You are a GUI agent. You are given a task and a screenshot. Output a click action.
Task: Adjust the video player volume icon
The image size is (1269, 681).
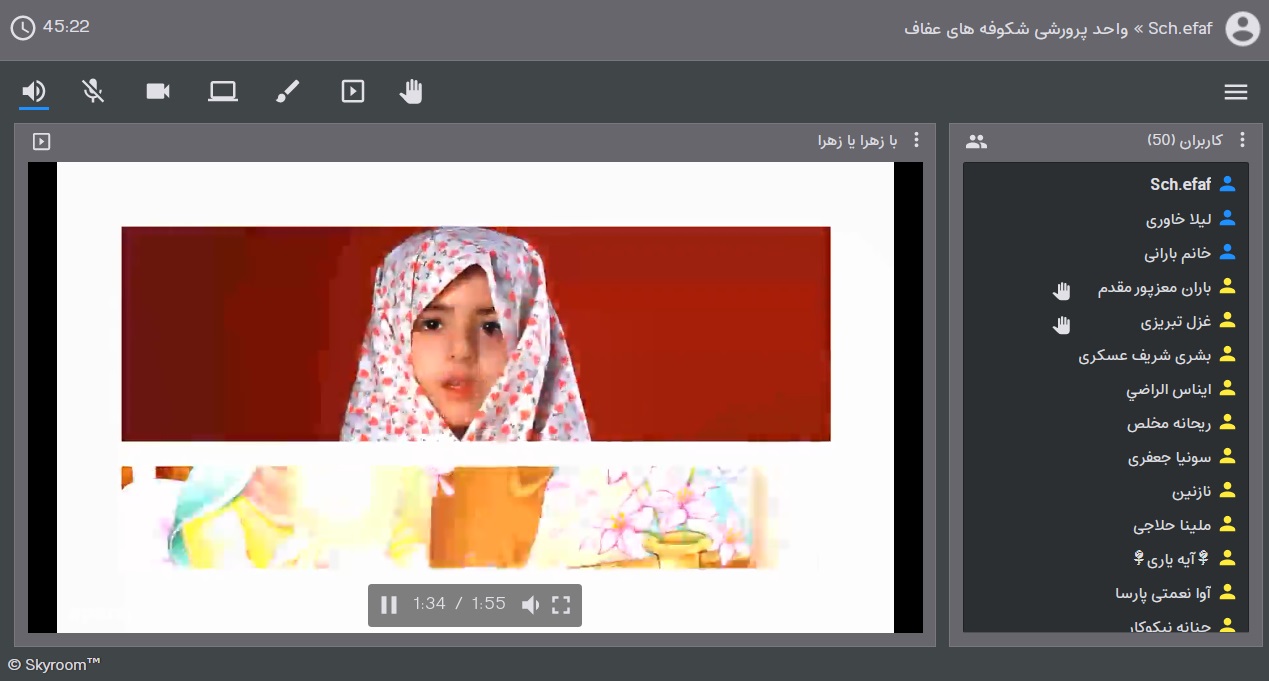point(530,604)
